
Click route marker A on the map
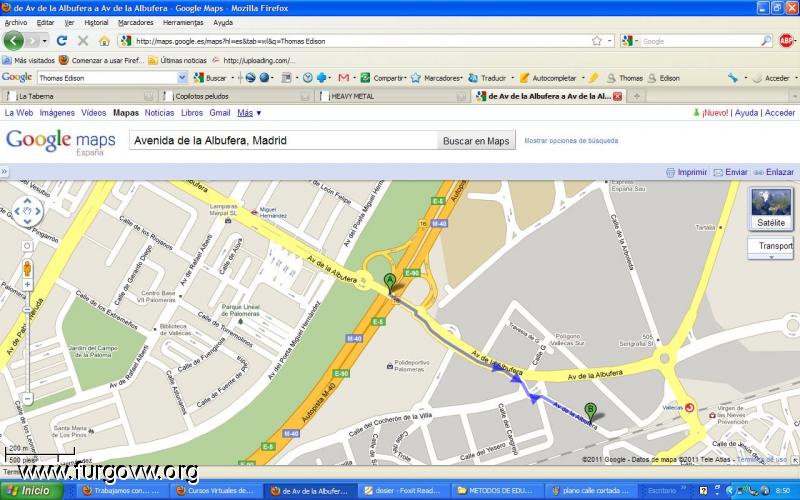pyautogui.click(x=389, y=282)
